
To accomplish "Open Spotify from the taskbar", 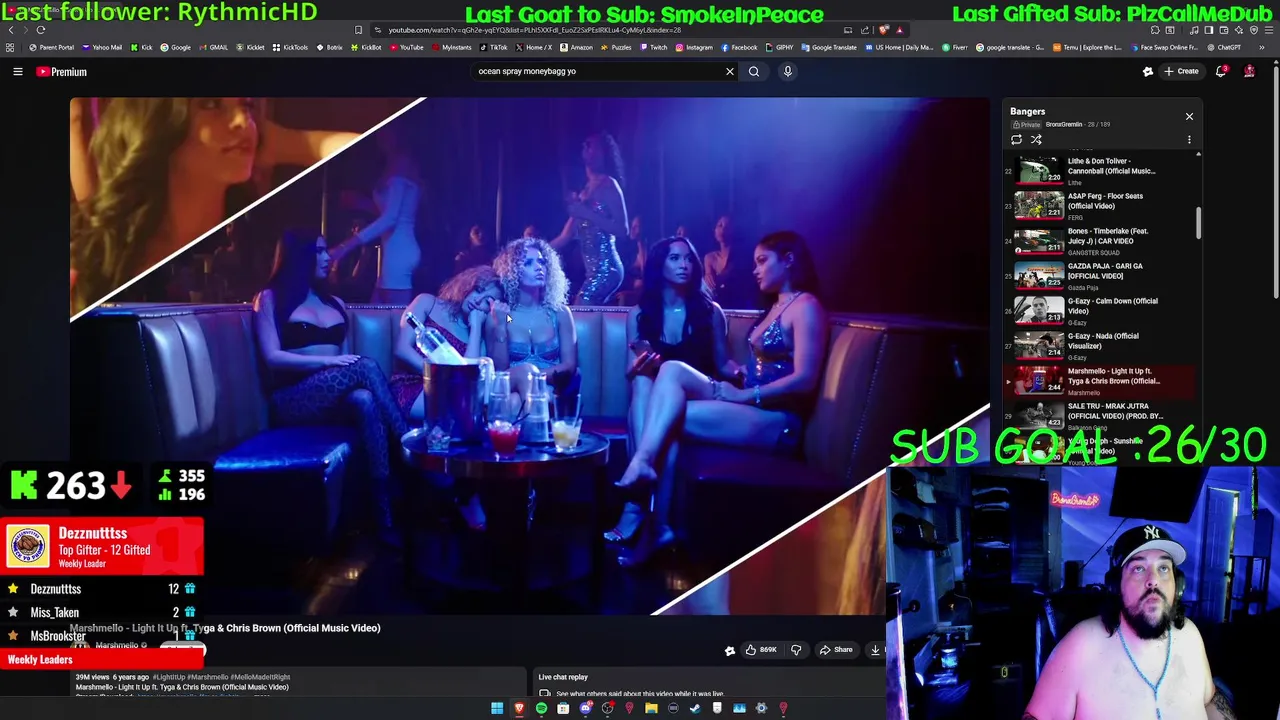I will coord(541,708).
